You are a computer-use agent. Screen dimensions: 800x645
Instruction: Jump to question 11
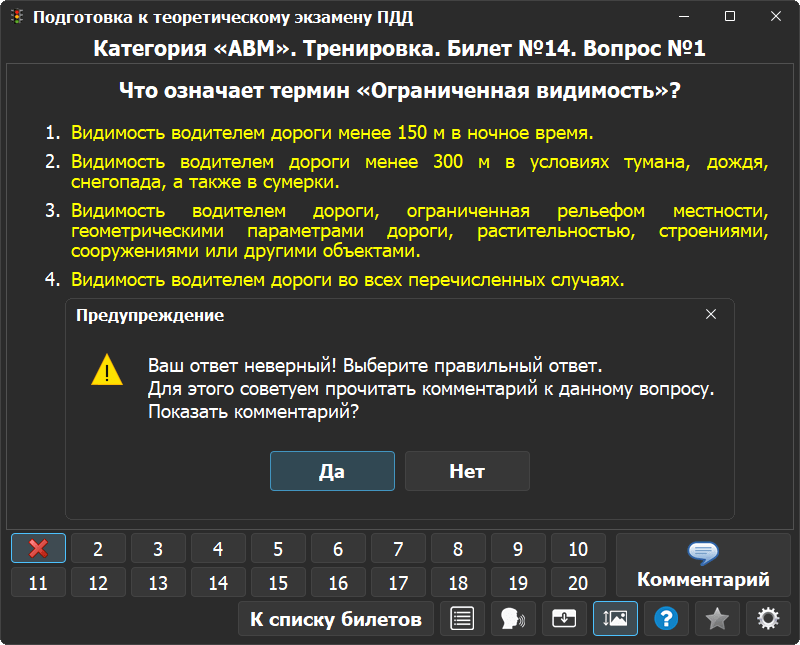38,582
